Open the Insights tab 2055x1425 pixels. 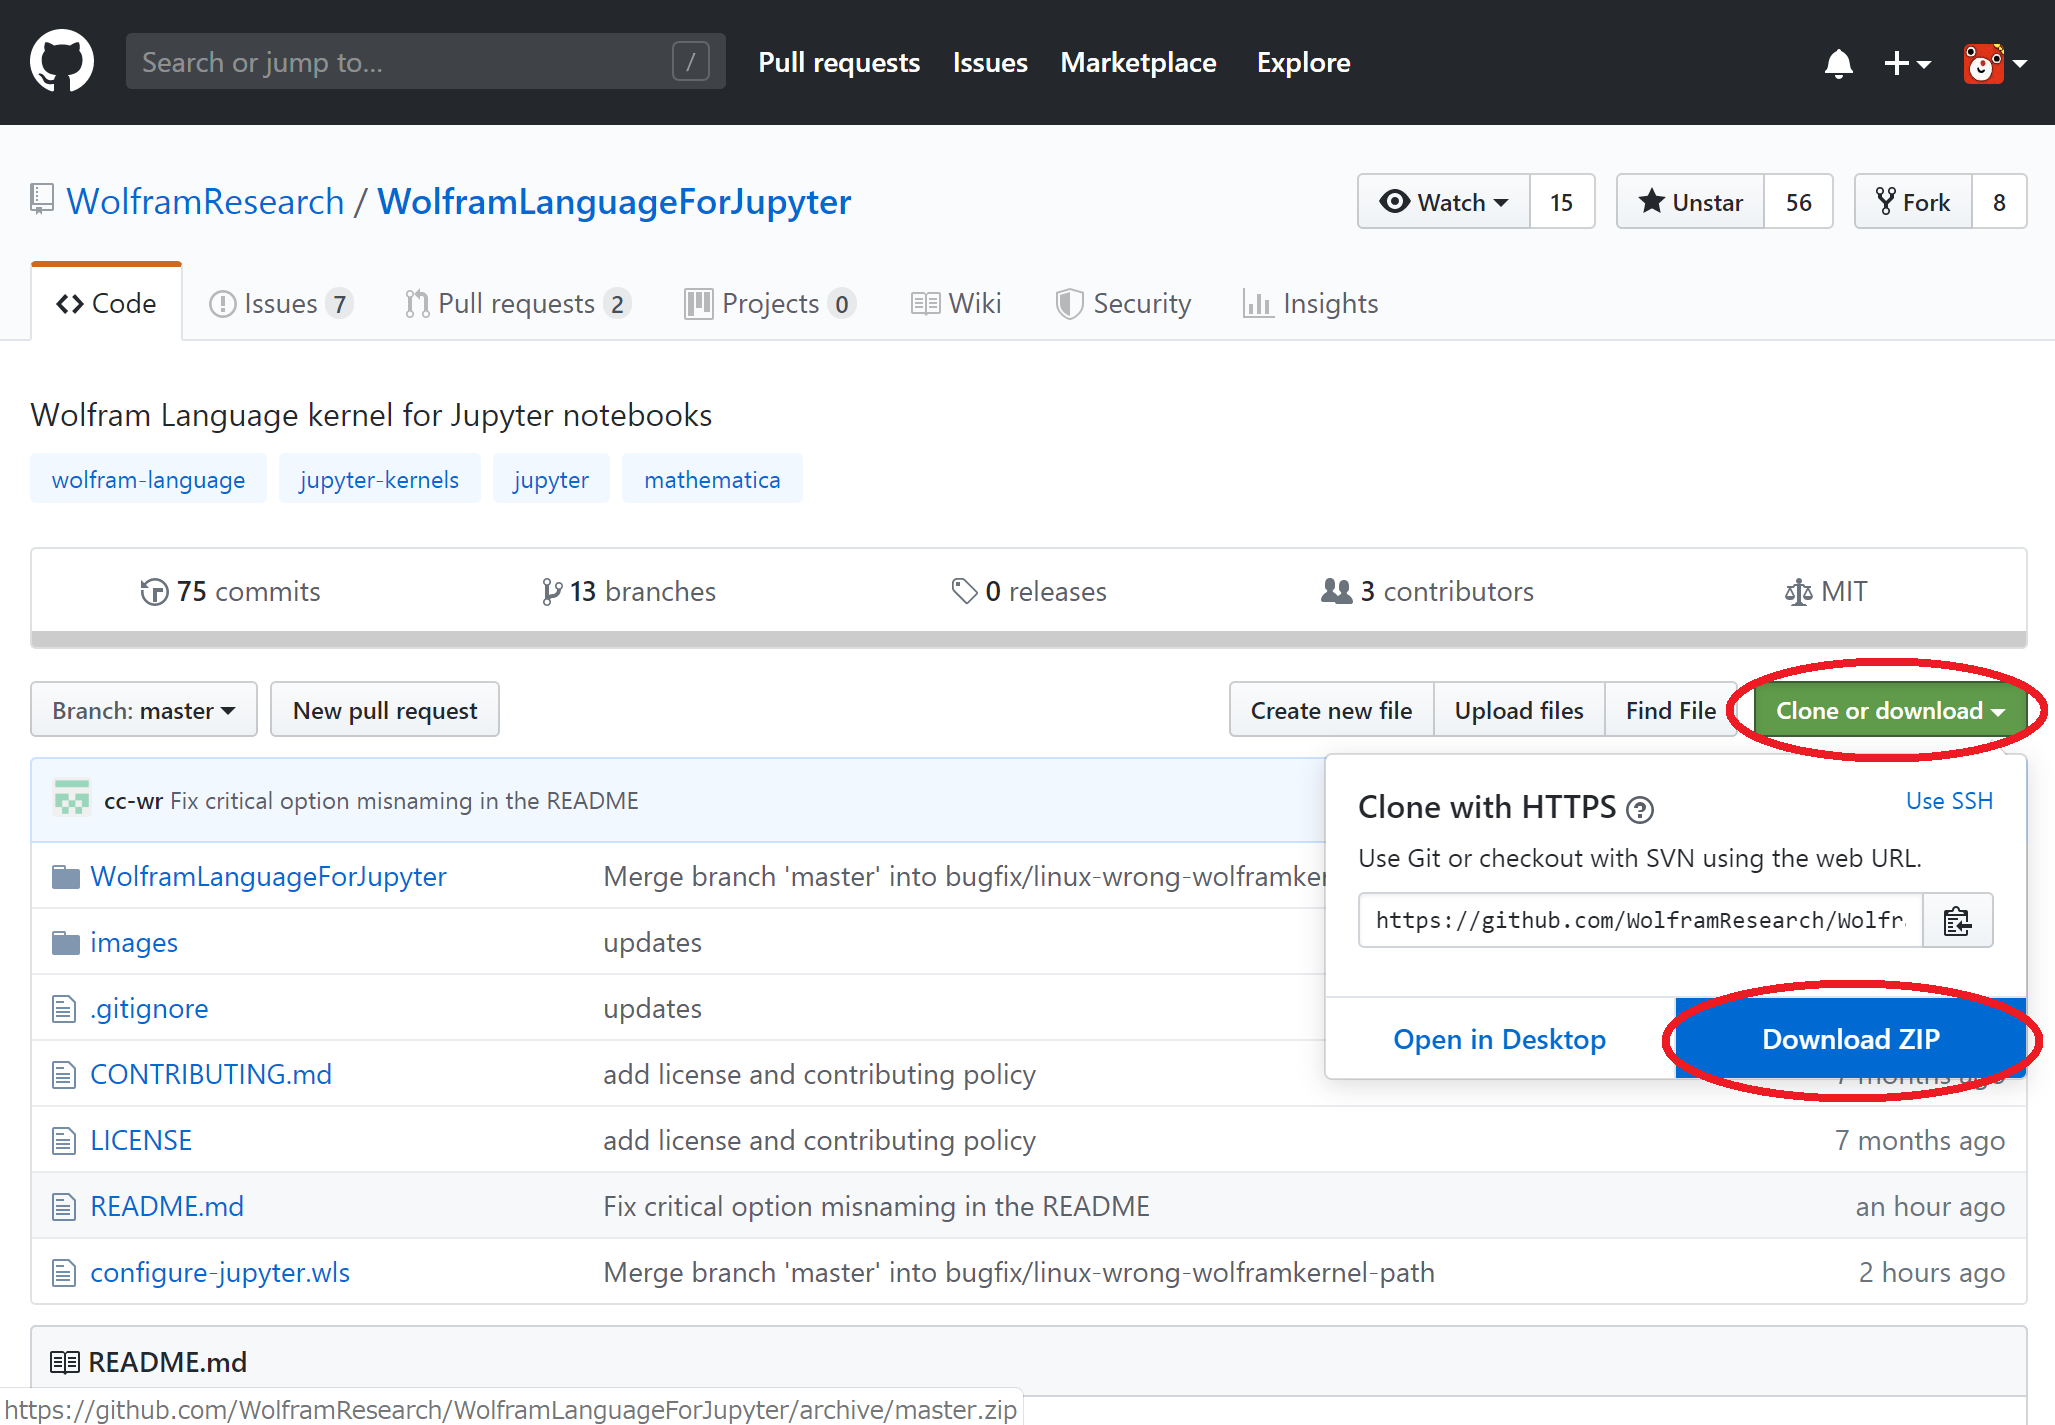[x=1310, y=303]
